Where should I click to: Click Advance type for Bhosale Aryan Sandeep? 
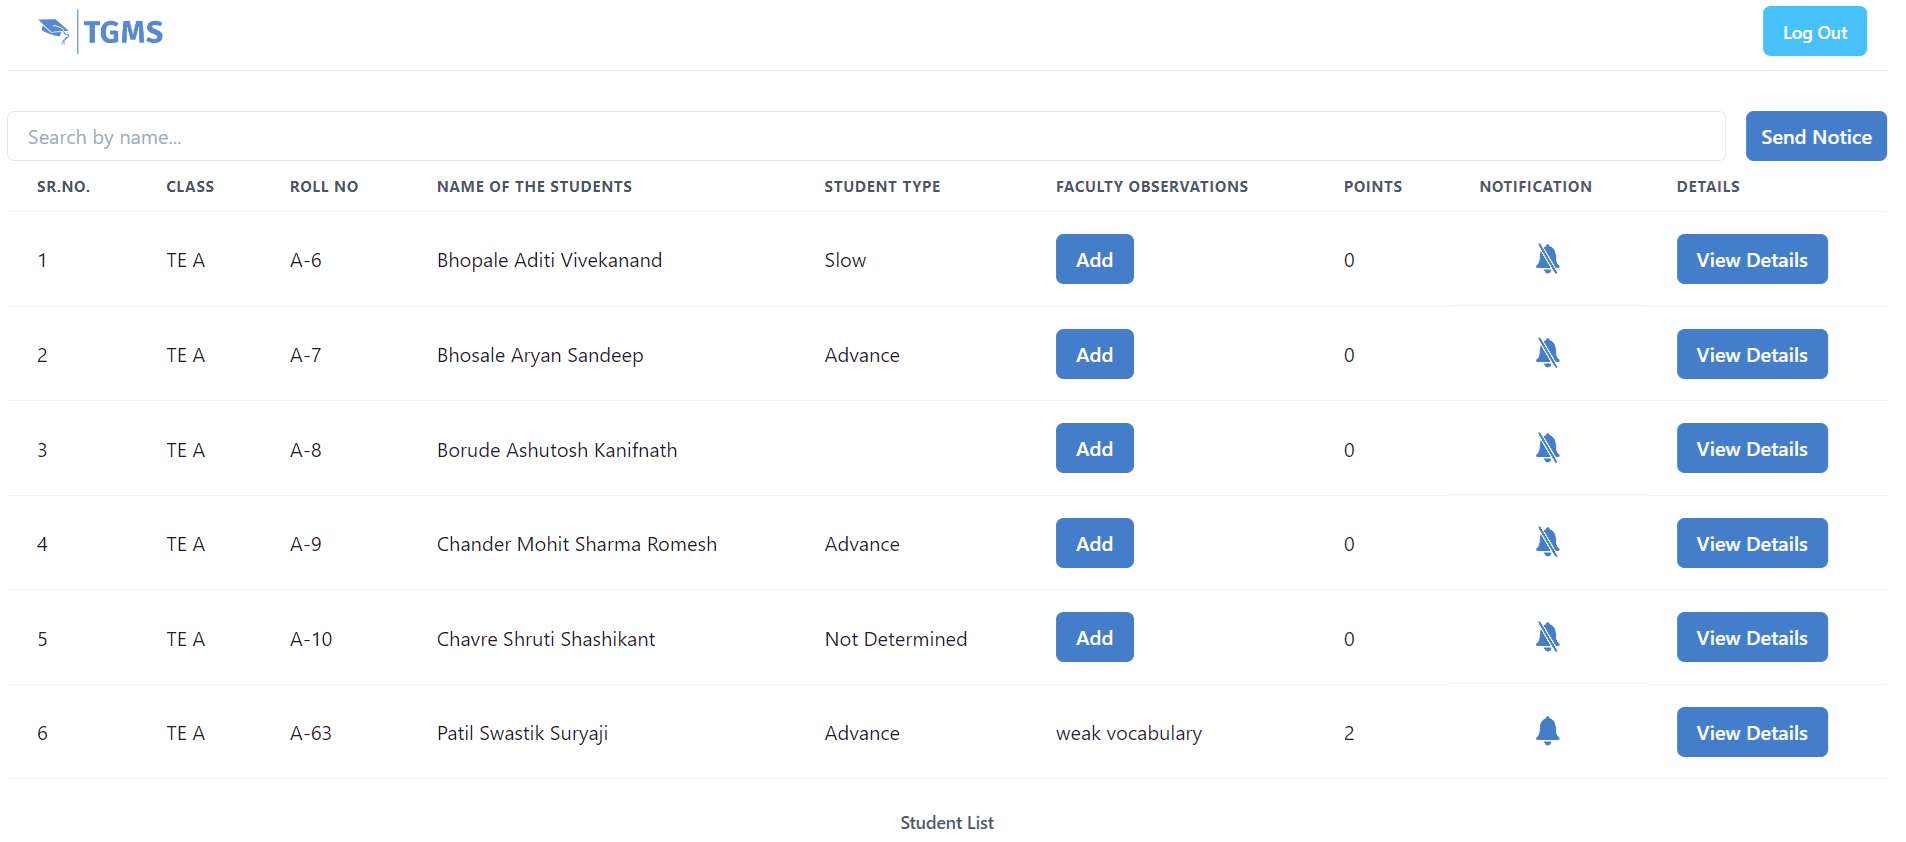(x=862, y=355)
